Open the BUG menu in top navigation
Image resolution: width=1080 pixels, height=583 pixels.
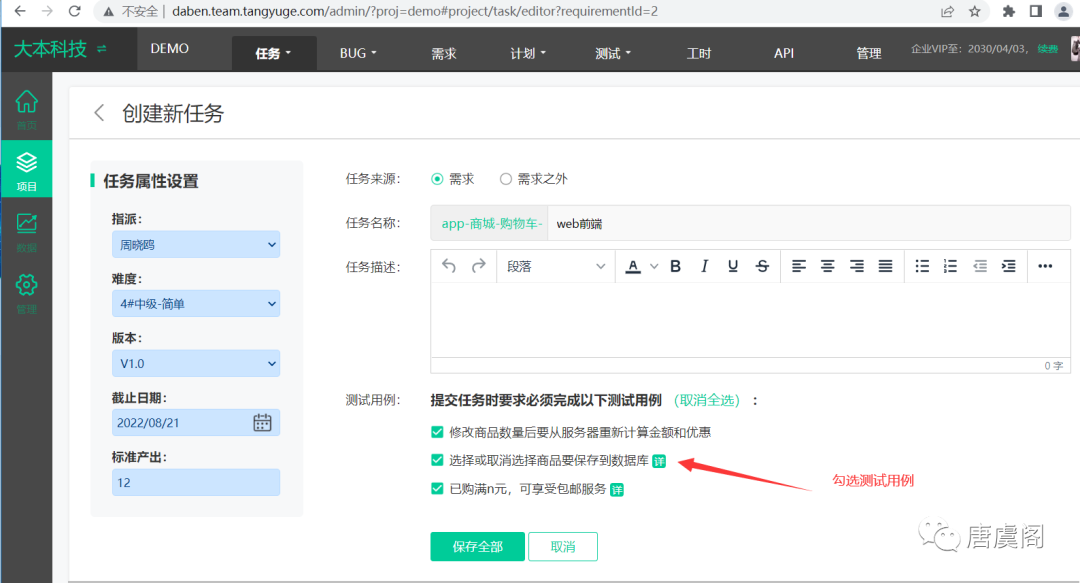point(358,53)
